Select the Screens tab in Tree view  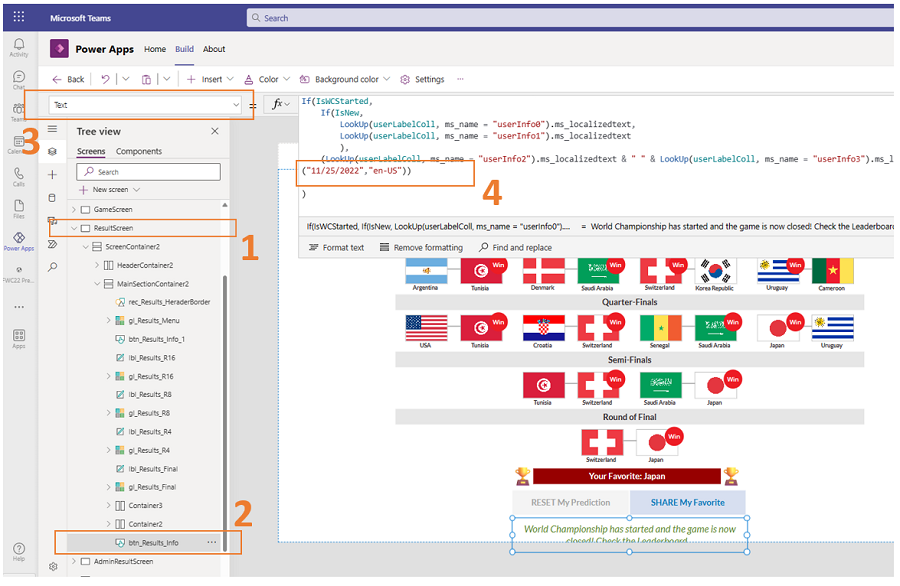click(91, 151)
